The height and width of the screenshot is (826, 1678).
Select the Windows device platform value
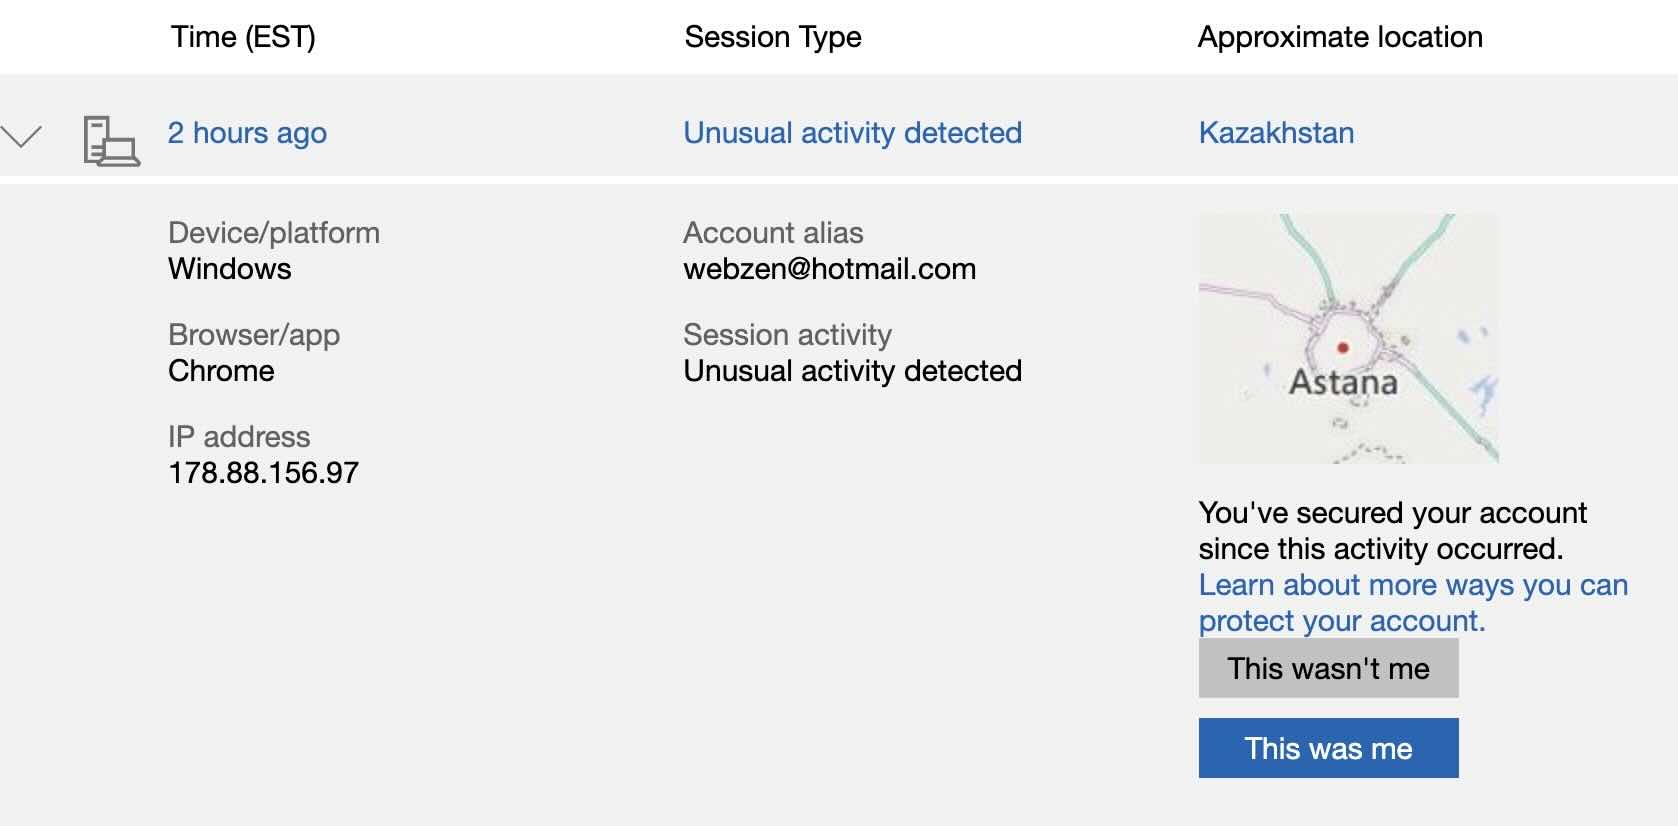click(x=230, y=269)
